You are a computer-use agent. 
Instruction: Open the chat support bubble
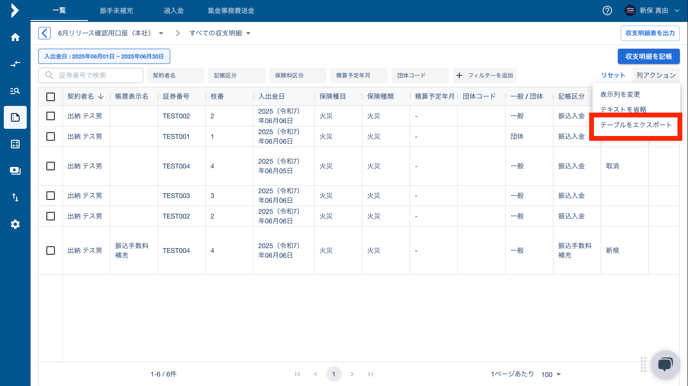click(665, 364)
